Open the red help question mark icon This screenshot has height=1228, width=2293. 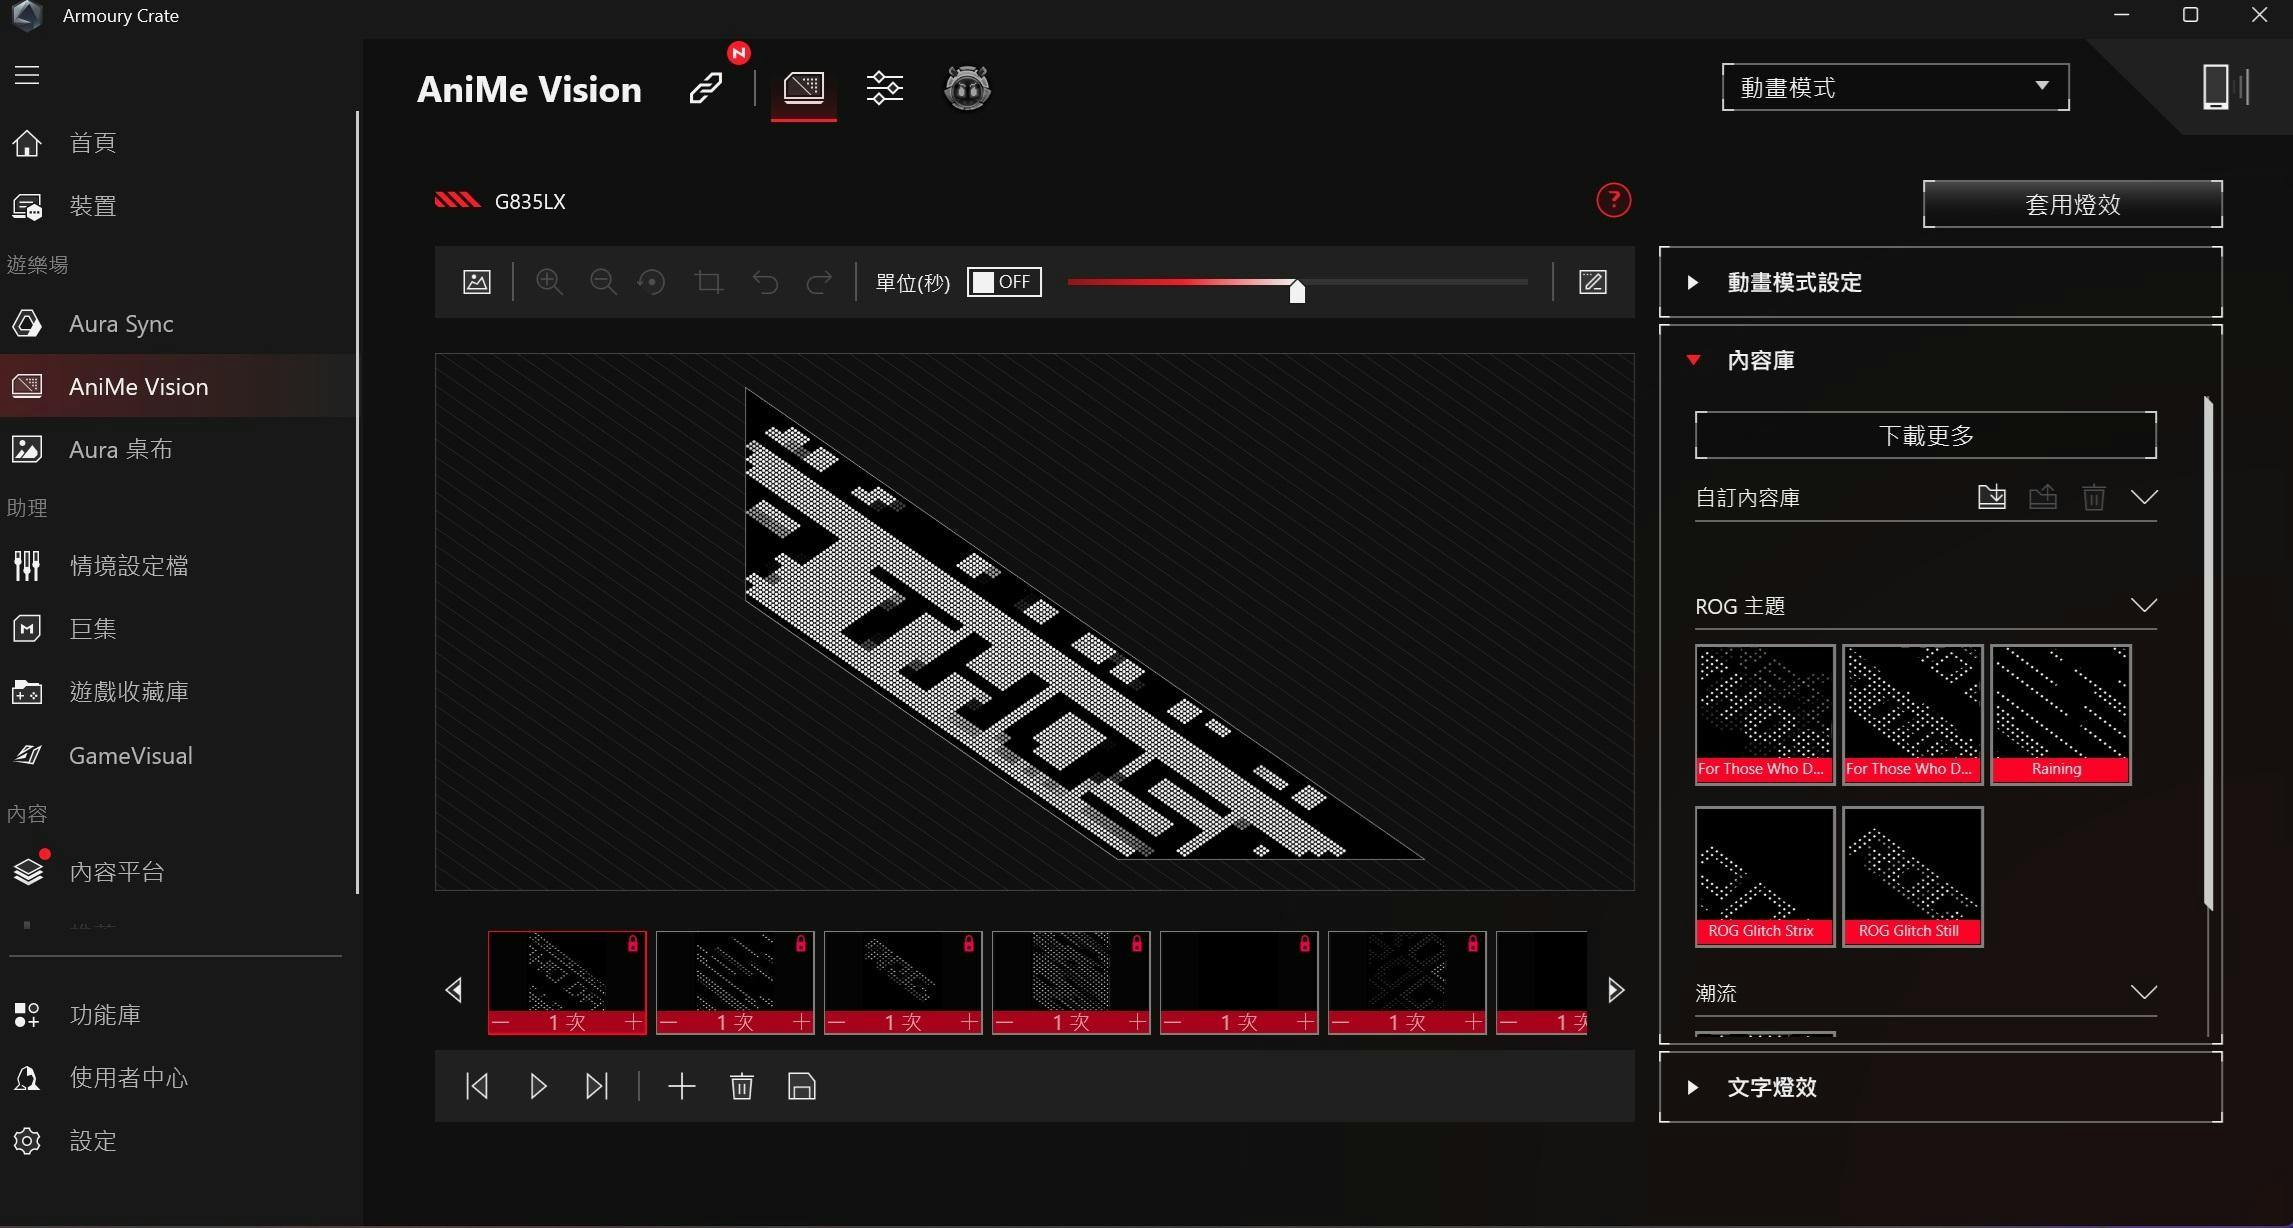click(x=1613, y=201)
